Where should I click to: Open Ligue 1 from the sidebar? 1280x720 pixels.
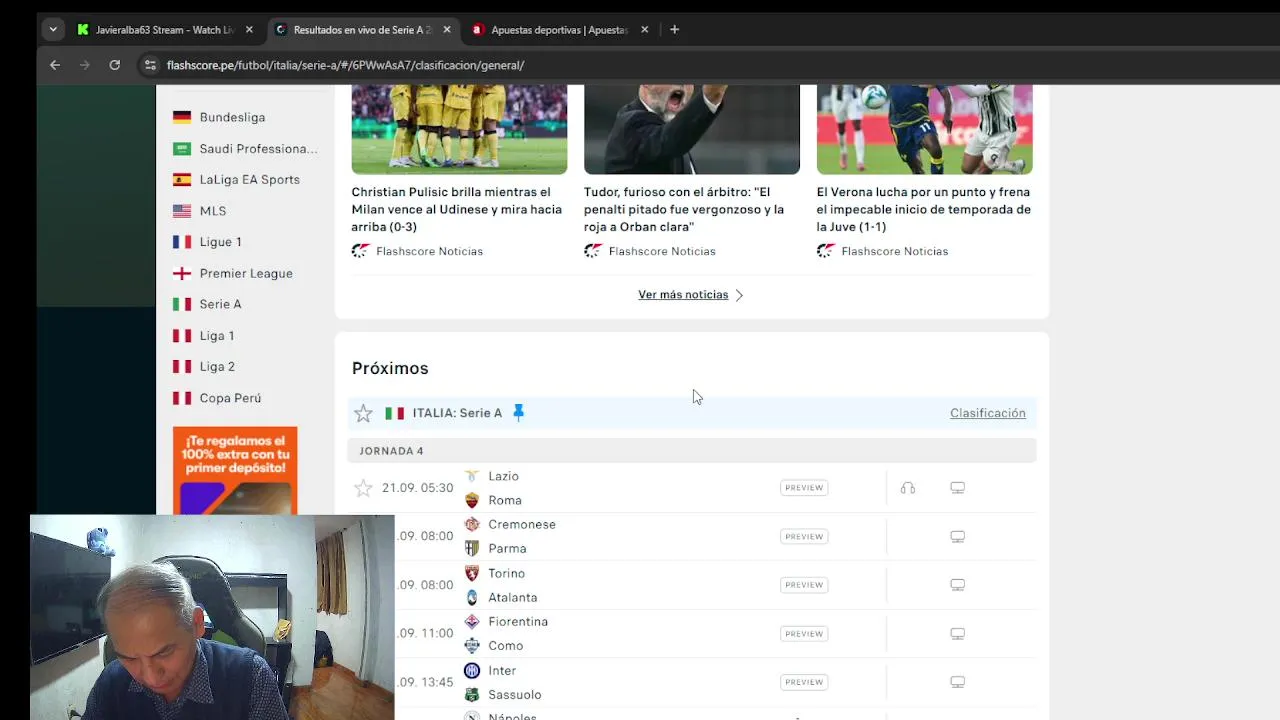[220, 242]
